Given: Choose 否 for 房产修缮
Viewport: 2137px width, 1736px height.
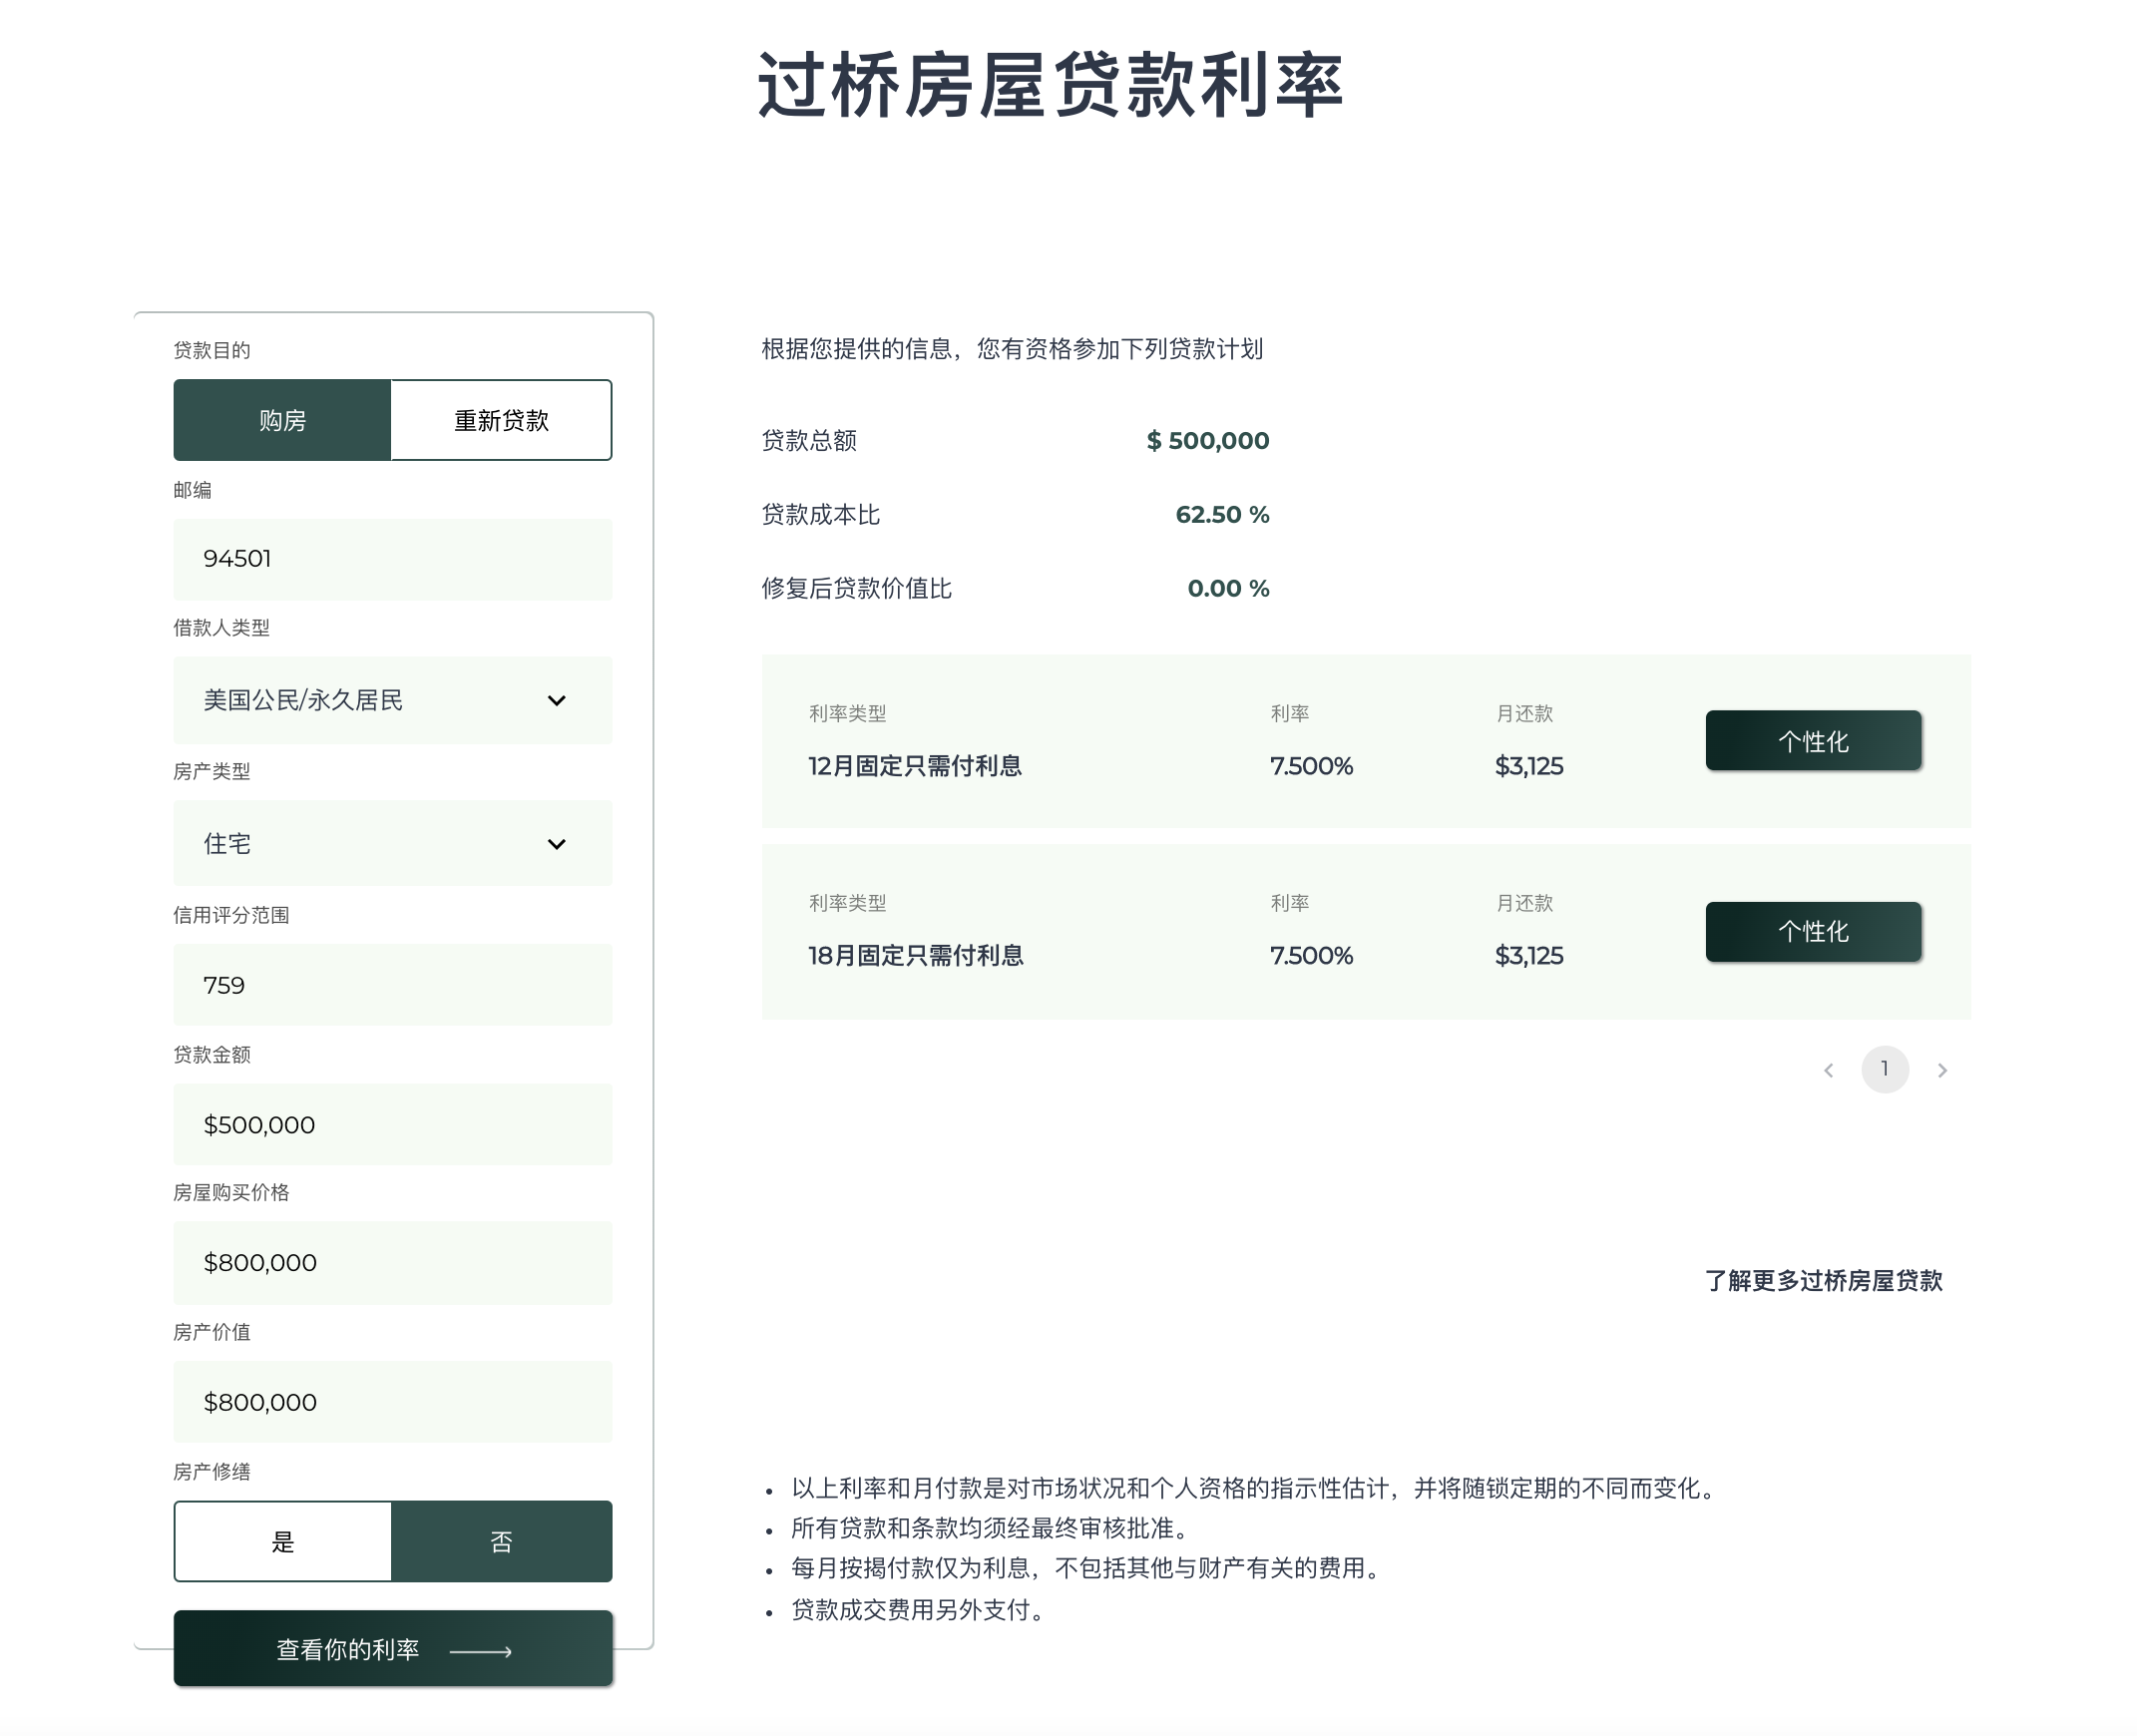Looking at the screenshot, I should (x=501, y=1541).
